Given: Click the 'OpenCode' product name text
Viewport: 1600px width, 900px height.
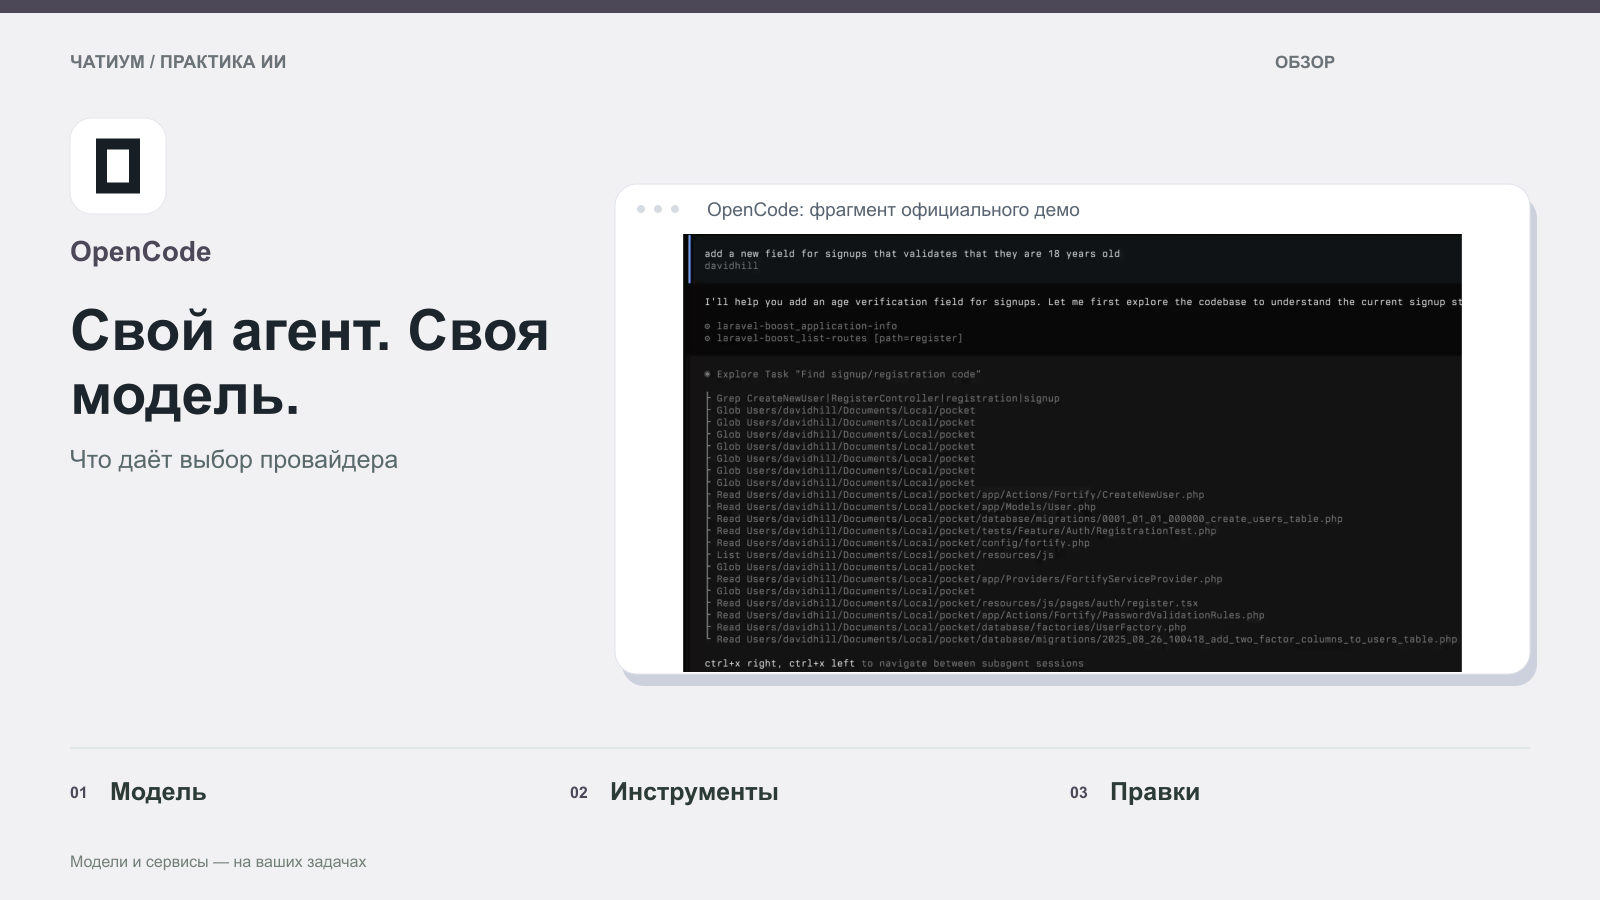Looking at the screenshot, I should pyautogui.click(x=141, y=252).
